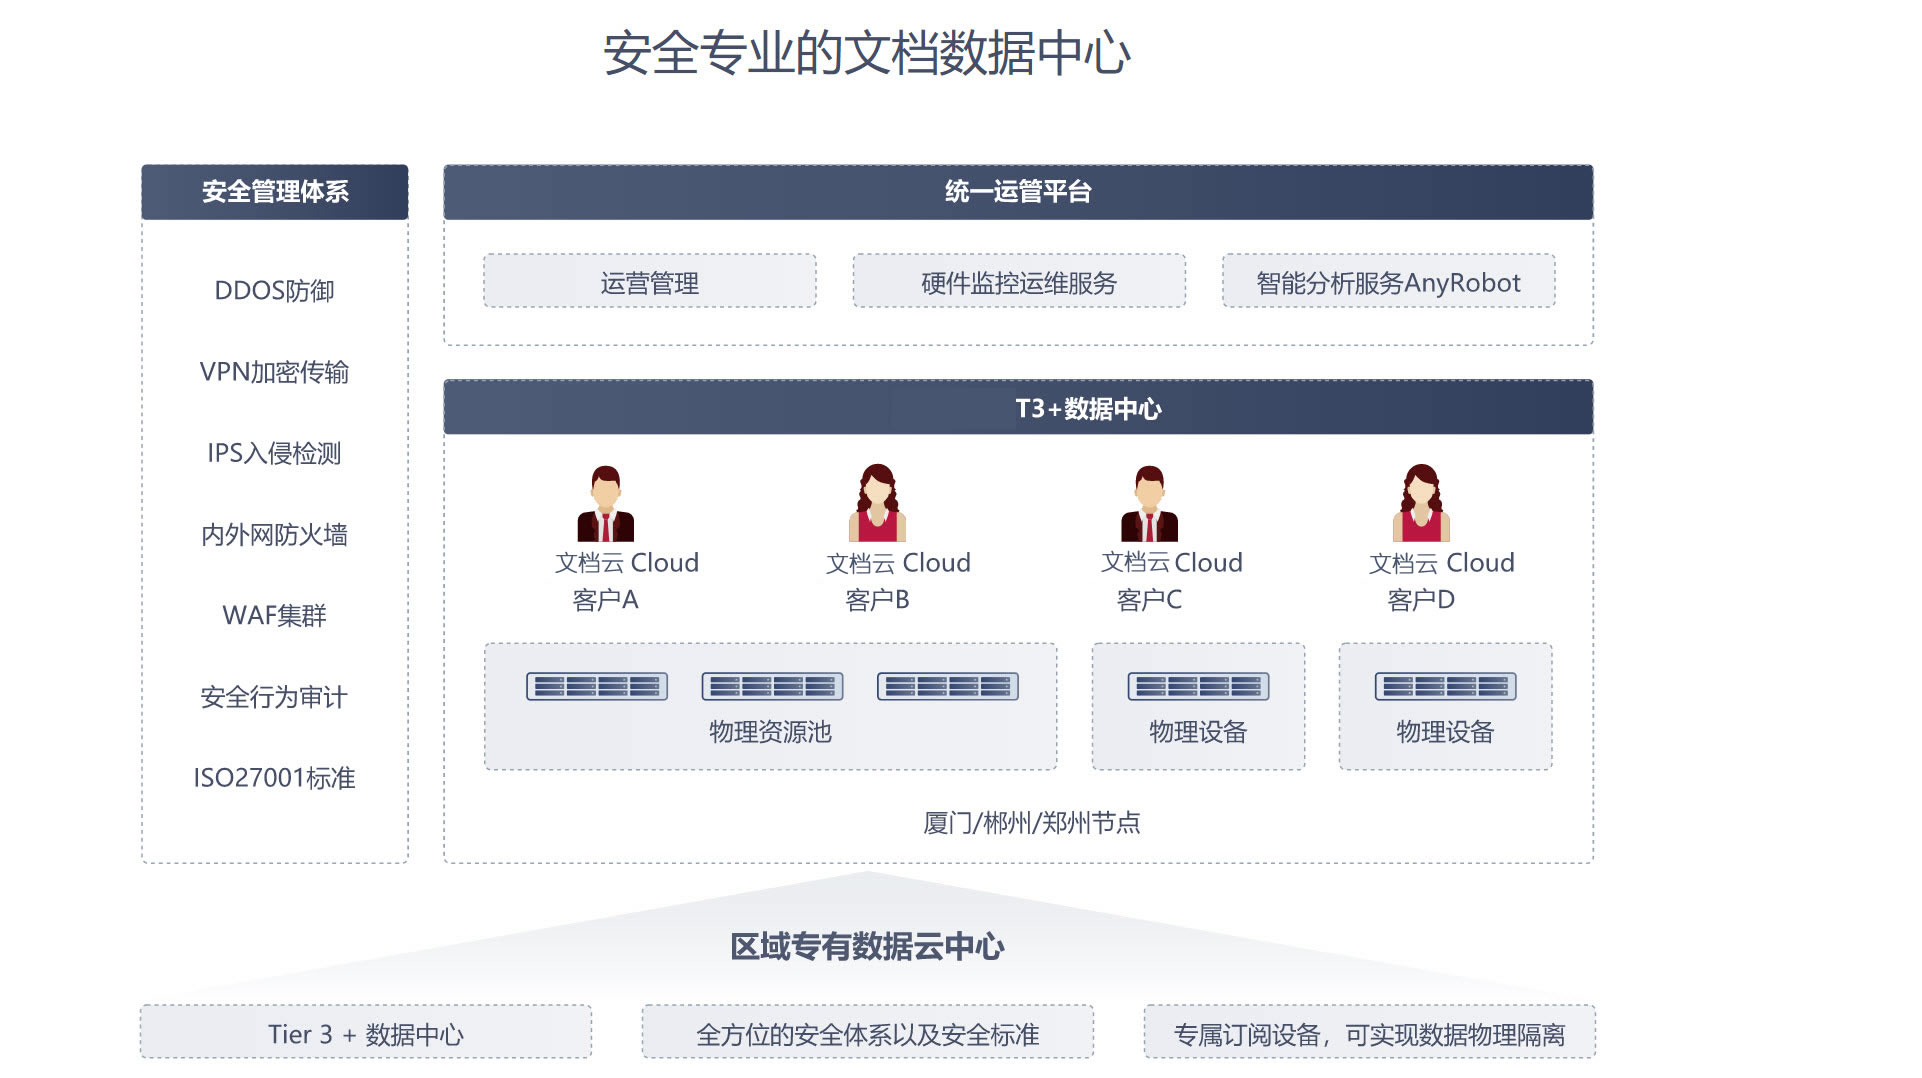Select the 客户D female avatar icon
This screenshot has height=1078, width=1922.
pos(1421,504)
